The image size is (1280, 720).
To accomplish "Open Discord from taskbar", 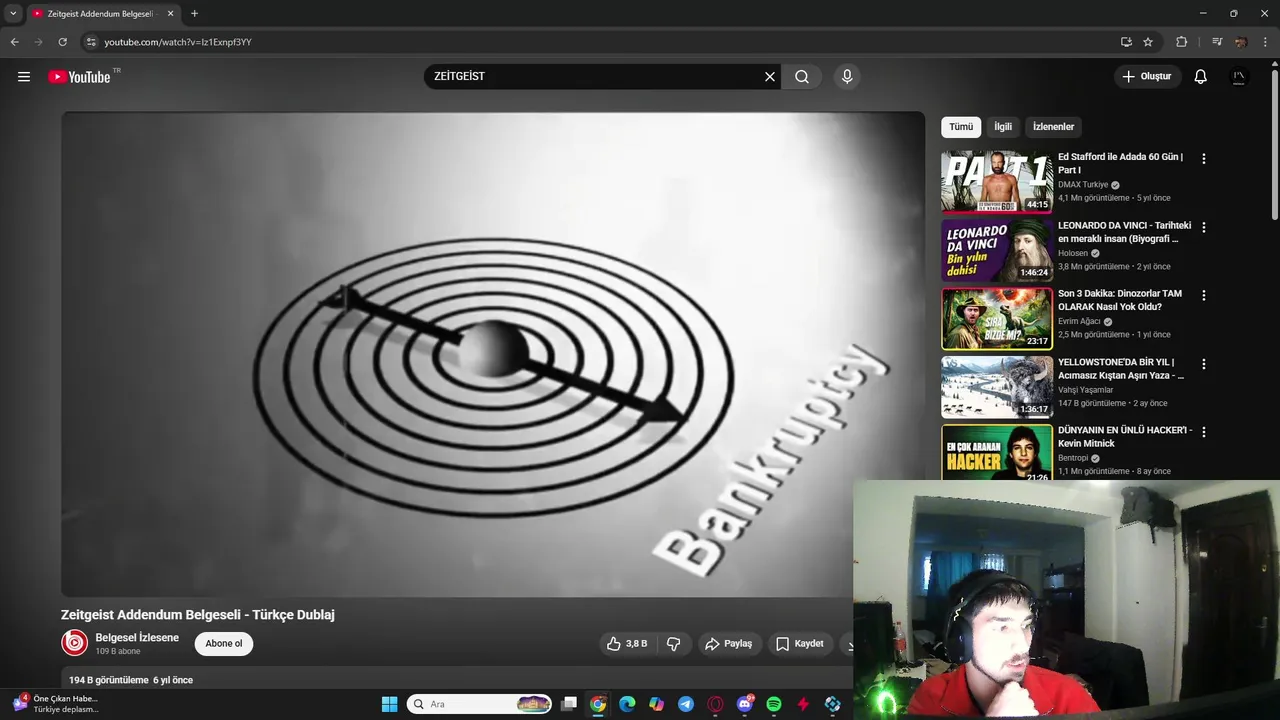I will click(x=744, y=704).
